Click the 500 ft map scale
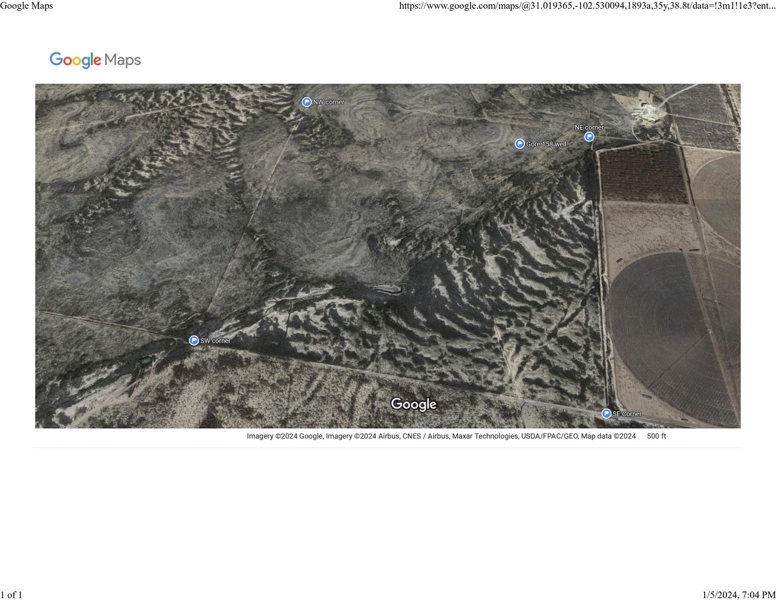Viewport: 776px width, 600px height. [x=656, y=436]
